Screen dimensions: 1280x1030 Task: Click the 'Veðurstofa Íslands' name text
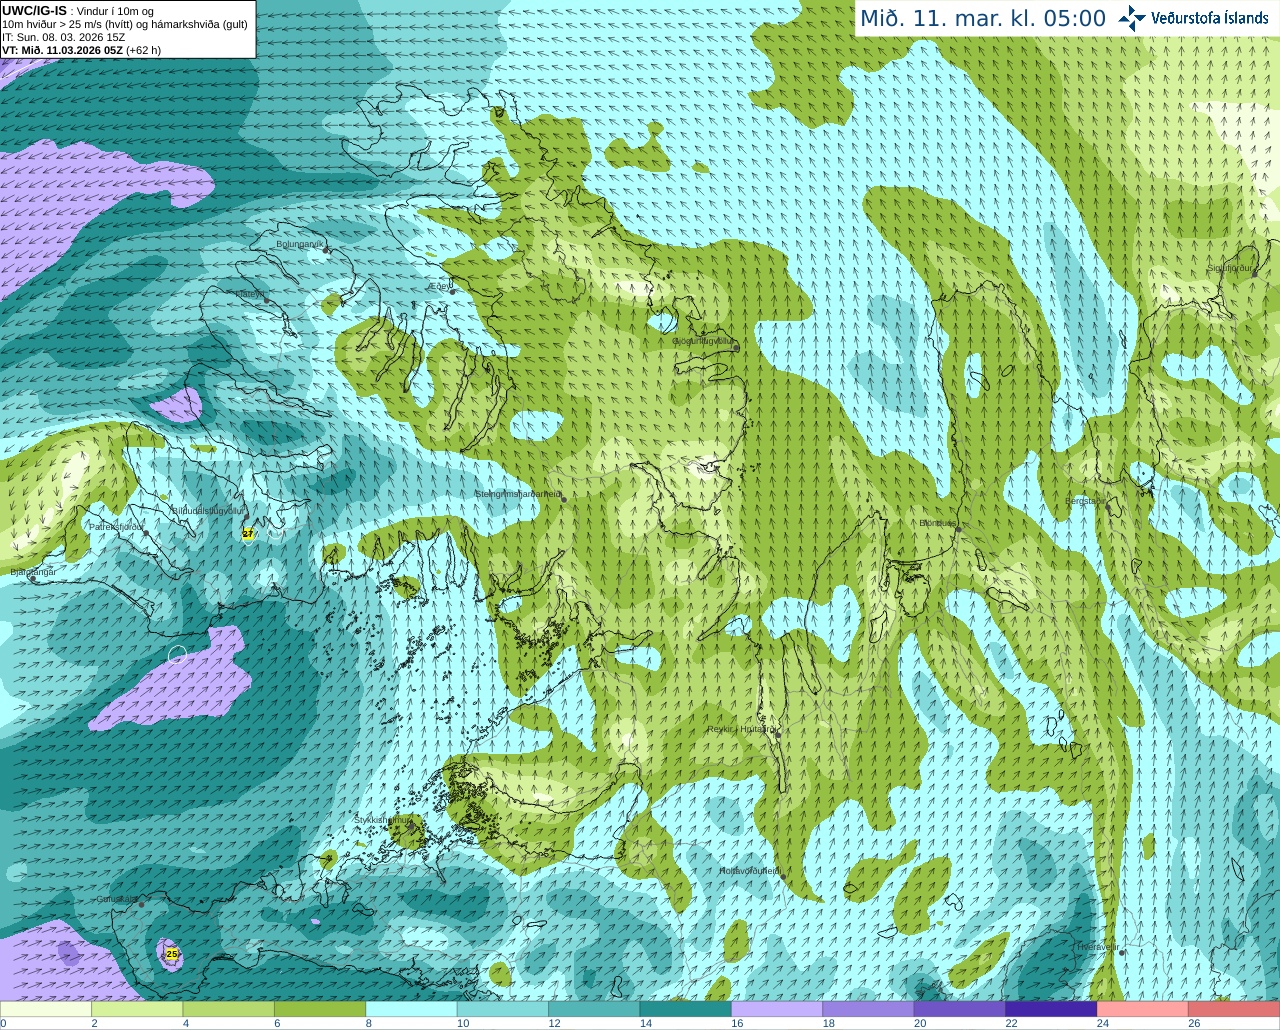(x=1209, y=18)
